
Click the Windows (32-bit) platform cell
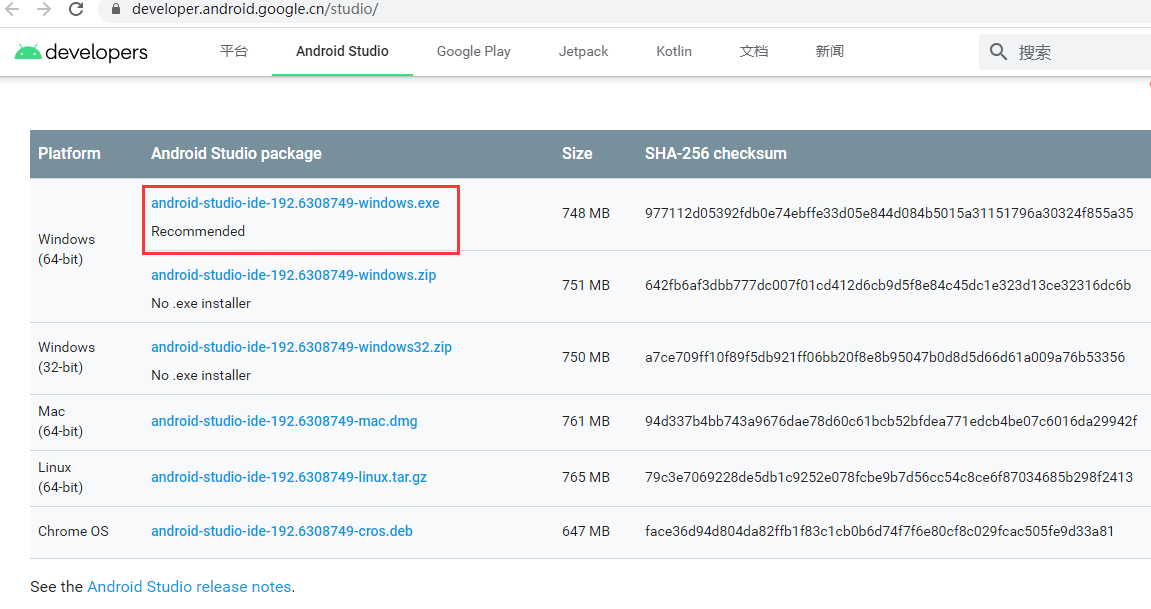[x=66, y=357]
